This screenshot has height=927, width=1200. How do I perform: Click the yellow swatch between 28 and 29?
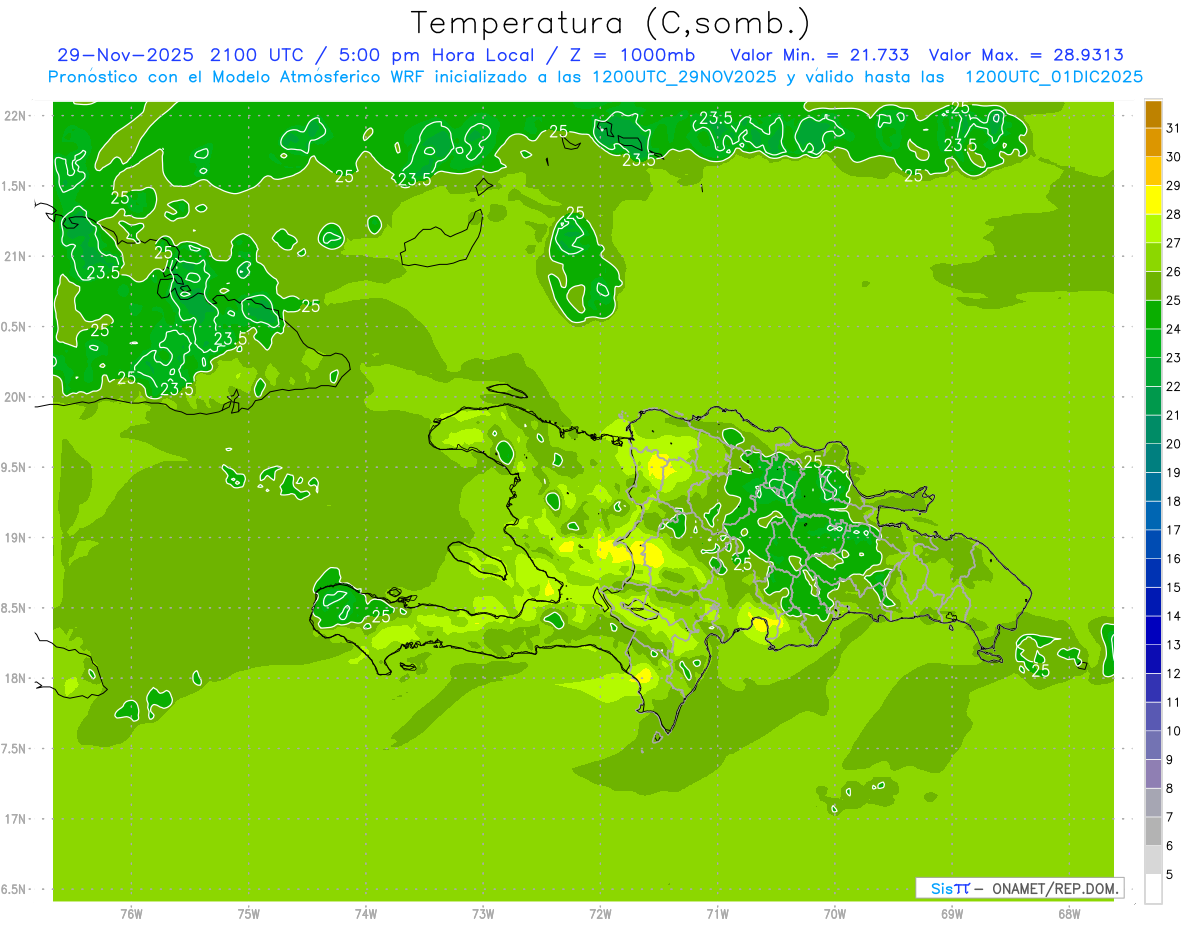(1153, 200)
